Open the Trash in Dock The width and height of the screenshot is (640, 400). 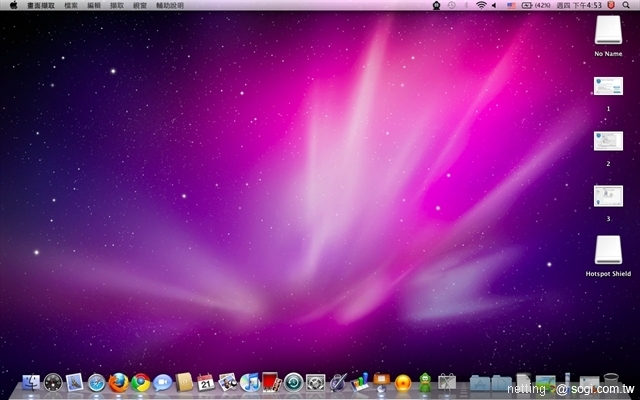612,382
